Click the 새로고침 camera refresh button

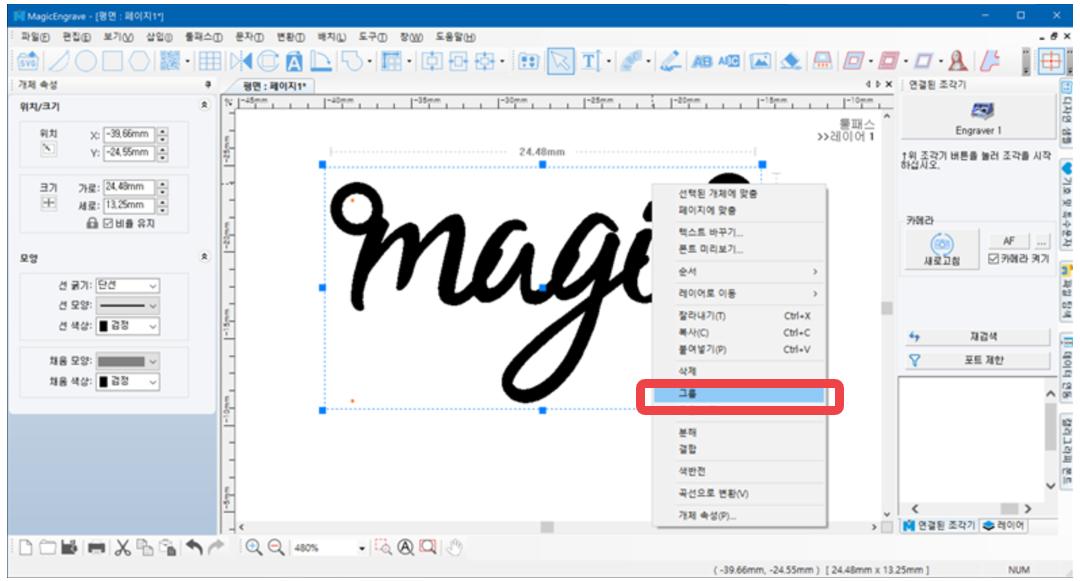[x=942, y=250]
